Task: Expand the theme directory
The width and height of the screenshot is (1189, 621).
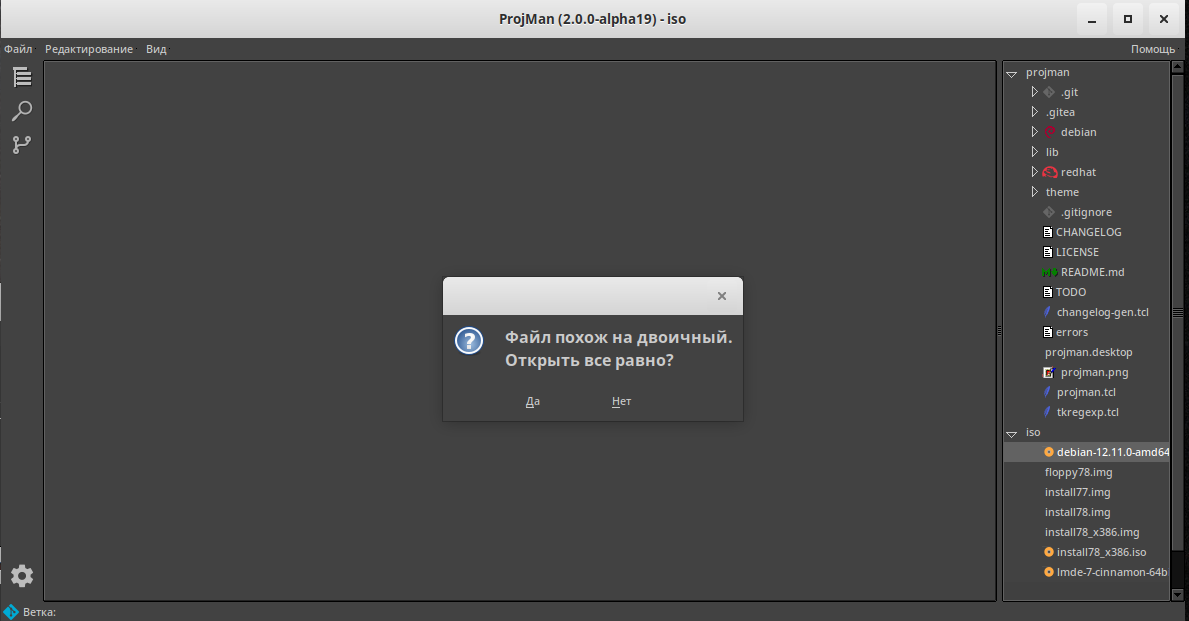Action: 1035,191
